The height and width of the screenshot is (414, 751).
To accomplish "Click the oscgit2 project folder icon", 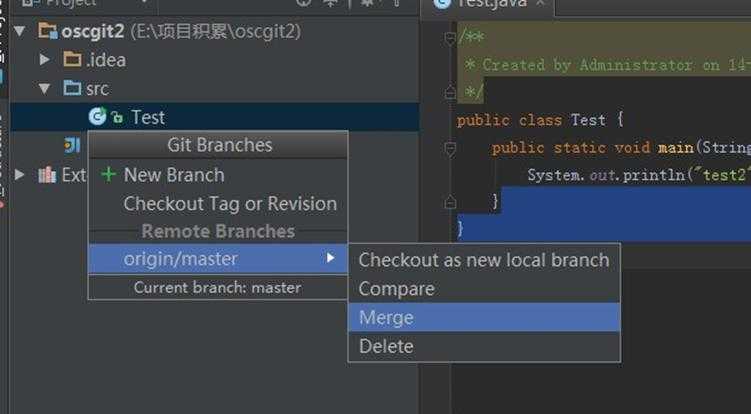I will (48, 32).
